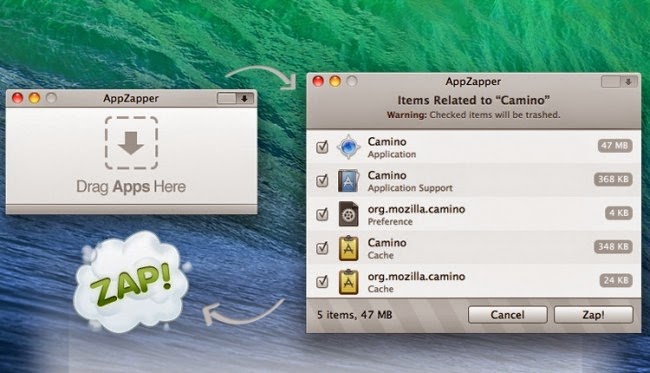Select the Camino compass application icon

click(x=348, y=147)
